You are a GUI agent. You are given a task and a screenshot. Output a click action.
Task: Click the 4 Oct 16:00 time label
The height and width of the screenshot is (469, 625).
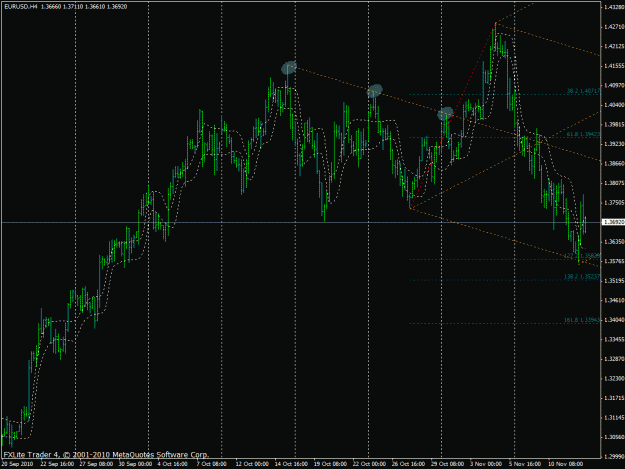click(173, 464)
